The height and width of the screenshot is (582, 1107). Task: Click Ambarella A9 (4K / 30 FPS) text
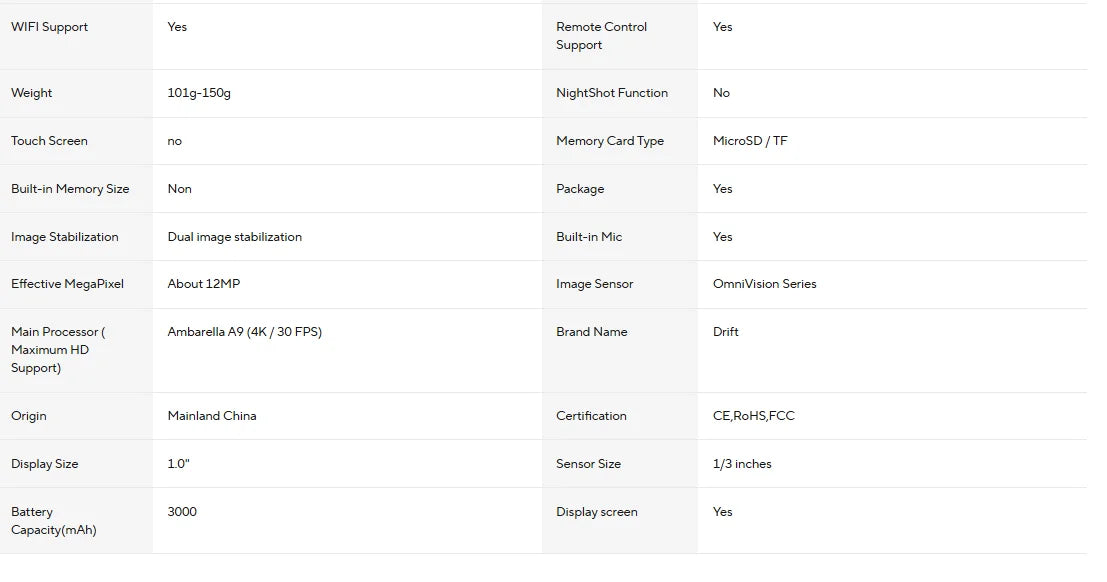[244, 332]
